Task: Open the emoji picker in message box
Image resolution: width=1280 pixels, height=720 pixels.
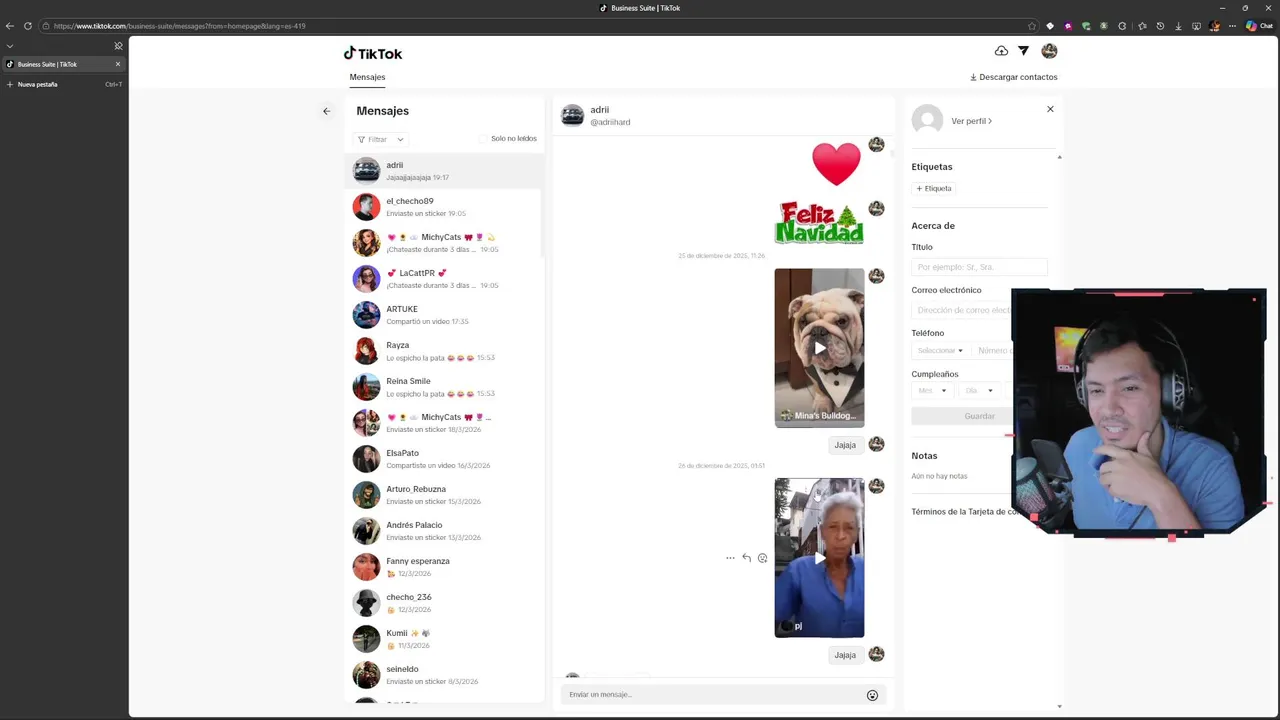Action: coord(872,695)
